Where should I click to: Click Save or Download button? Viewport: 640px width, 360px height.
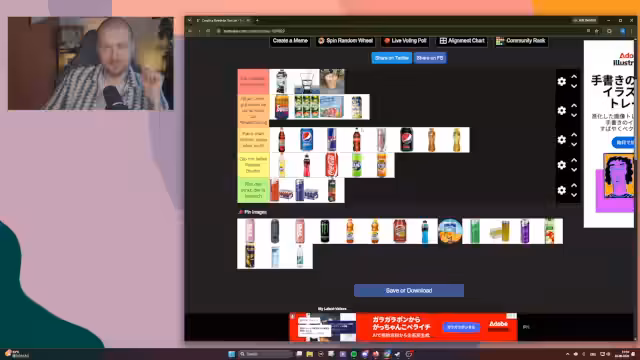(409, 291)
